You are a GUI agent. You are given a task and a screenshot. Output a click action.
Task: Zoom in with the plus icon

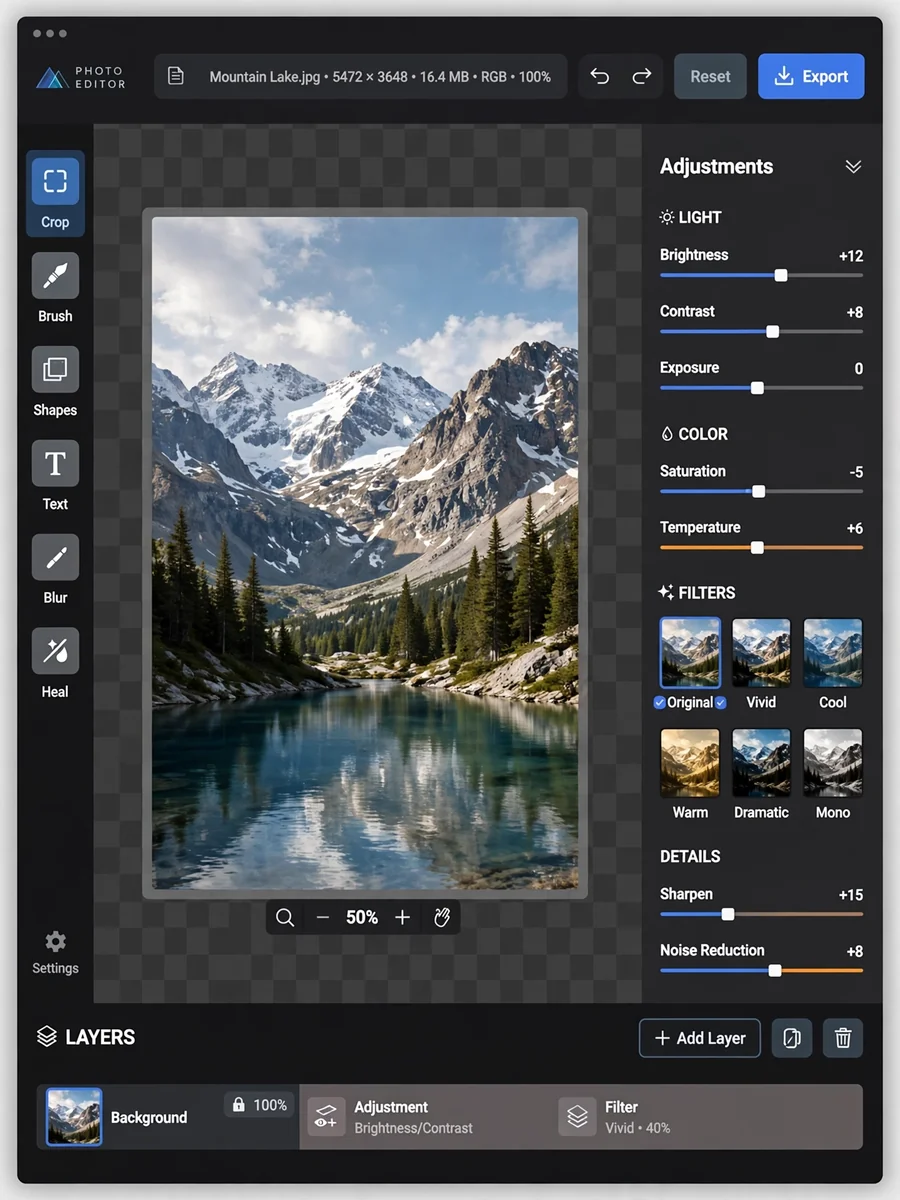click(402, 917)
